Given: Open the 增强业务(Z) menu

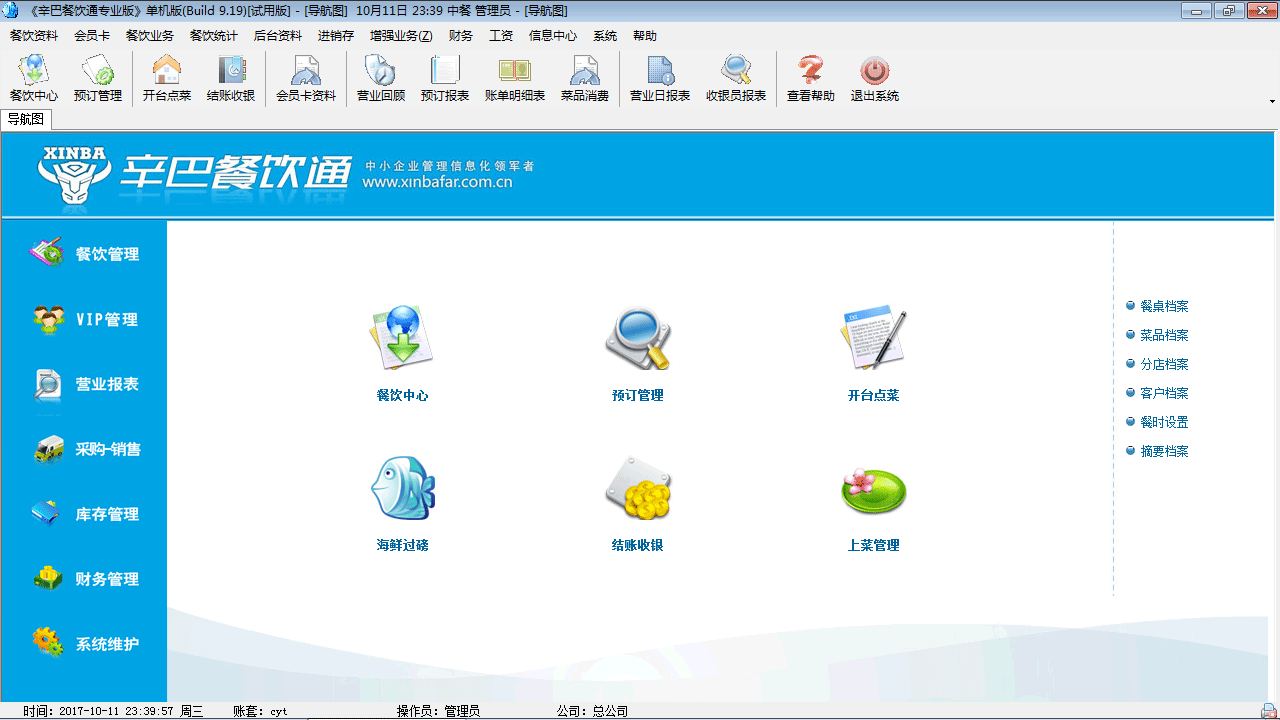Looking at the screenshot, I should pos(401,36).
